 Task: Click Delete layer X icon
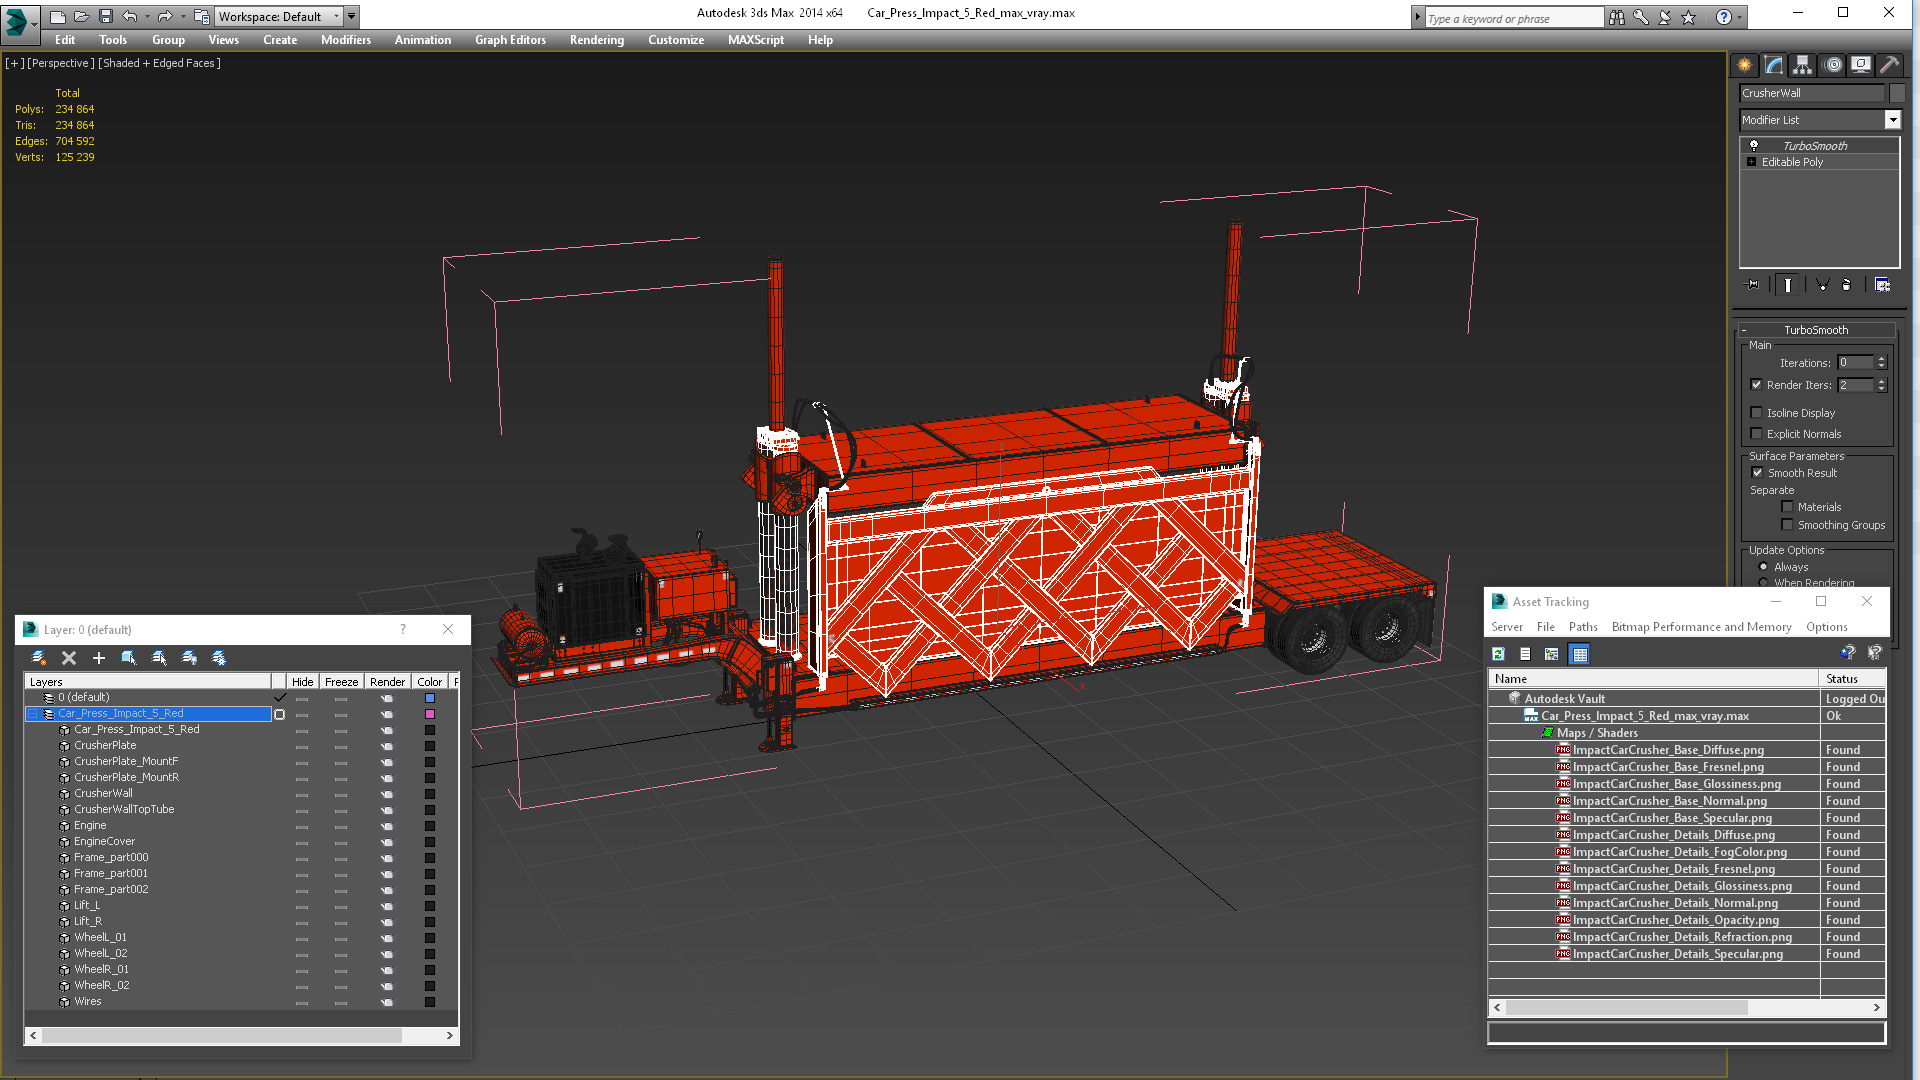click(69, 658)
